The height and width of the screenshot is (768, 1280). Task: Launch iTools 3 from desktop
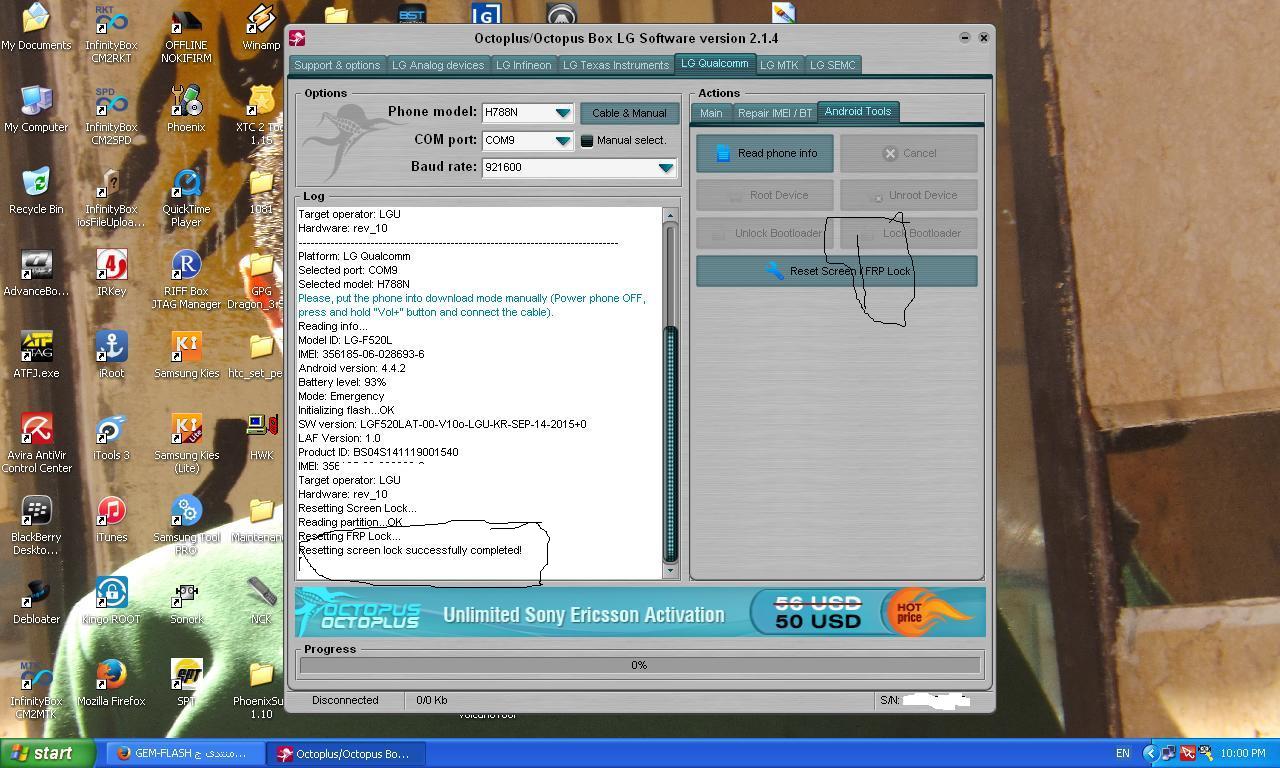point(111,437)
